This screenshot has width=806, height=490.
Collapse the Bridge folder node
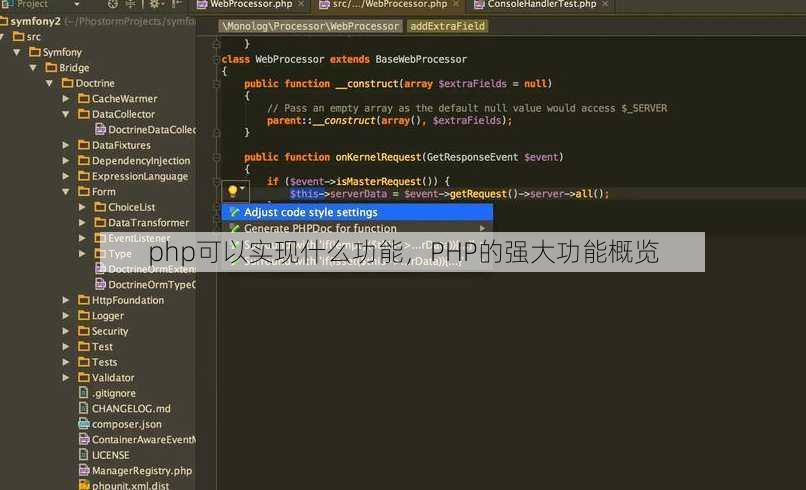click(33, 67)
